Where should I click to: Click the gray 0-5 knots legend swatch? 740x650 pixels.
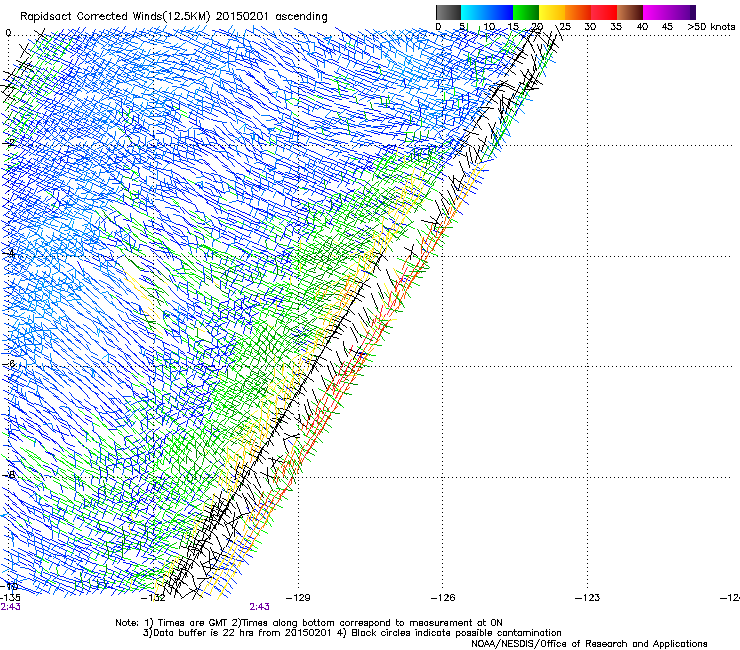click(x=448, y=12)
